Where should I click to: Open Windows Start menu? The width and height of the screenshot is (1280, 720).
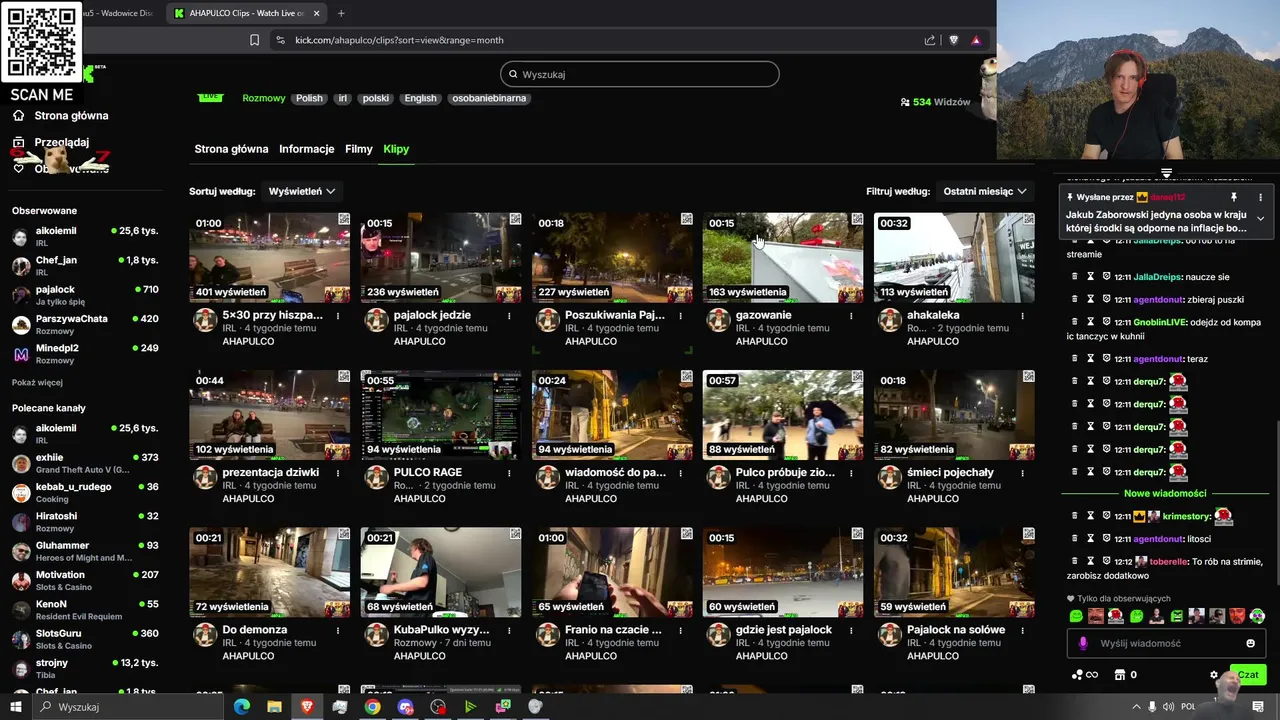pos(17,707)
